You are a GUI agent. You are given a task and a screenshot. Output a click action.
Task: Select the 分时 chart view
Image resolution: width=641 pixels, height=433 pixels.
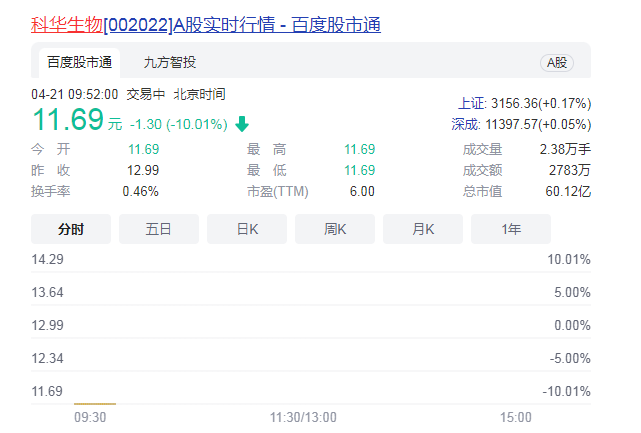[x=71, y=229]
